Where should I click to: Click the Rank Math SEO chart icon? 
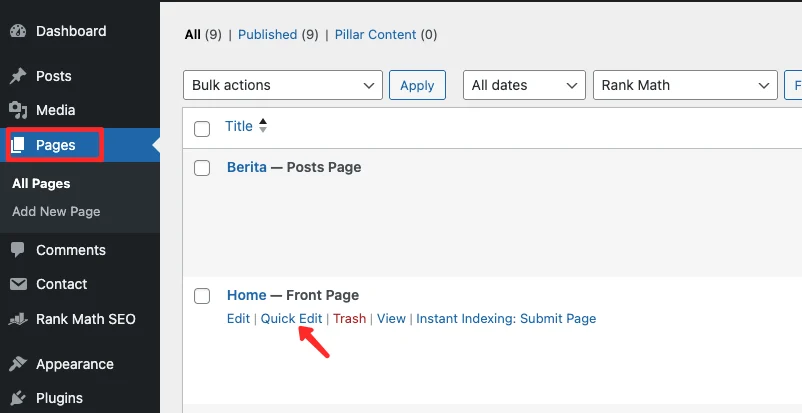coord(18,319)
